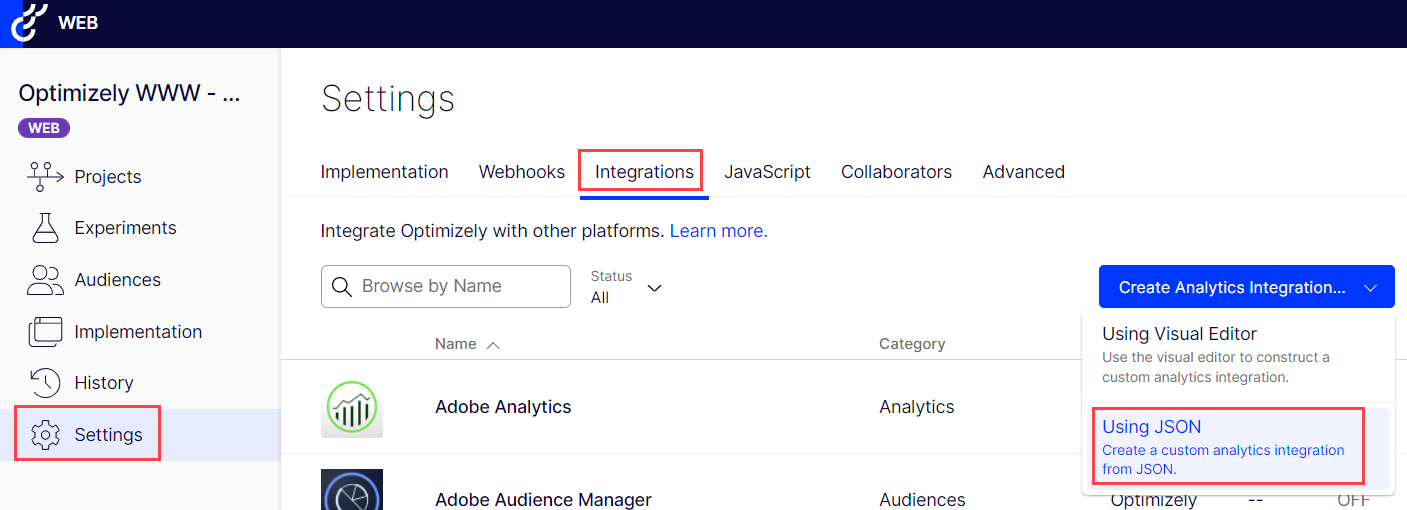Click the Adobe Analytics logo thumbnail
The image size is (1407, 510).
point(351,407)
